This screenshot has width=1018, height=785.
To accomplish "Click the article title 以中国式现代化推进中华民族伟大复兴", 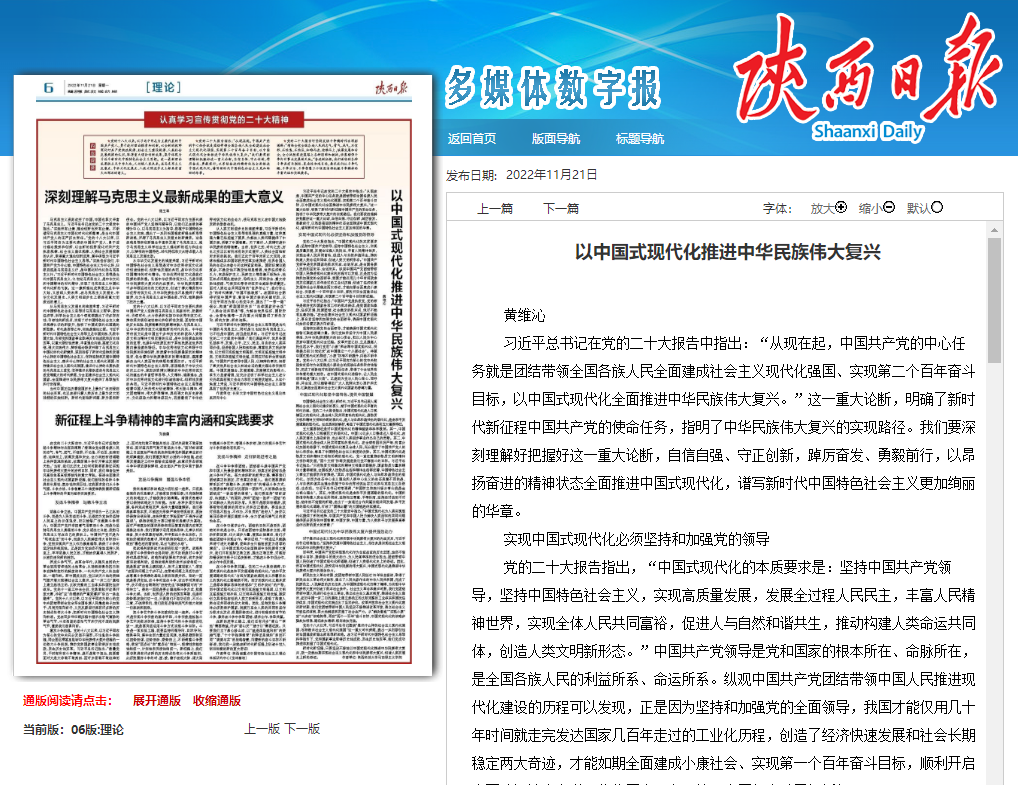I will (728, 252).
